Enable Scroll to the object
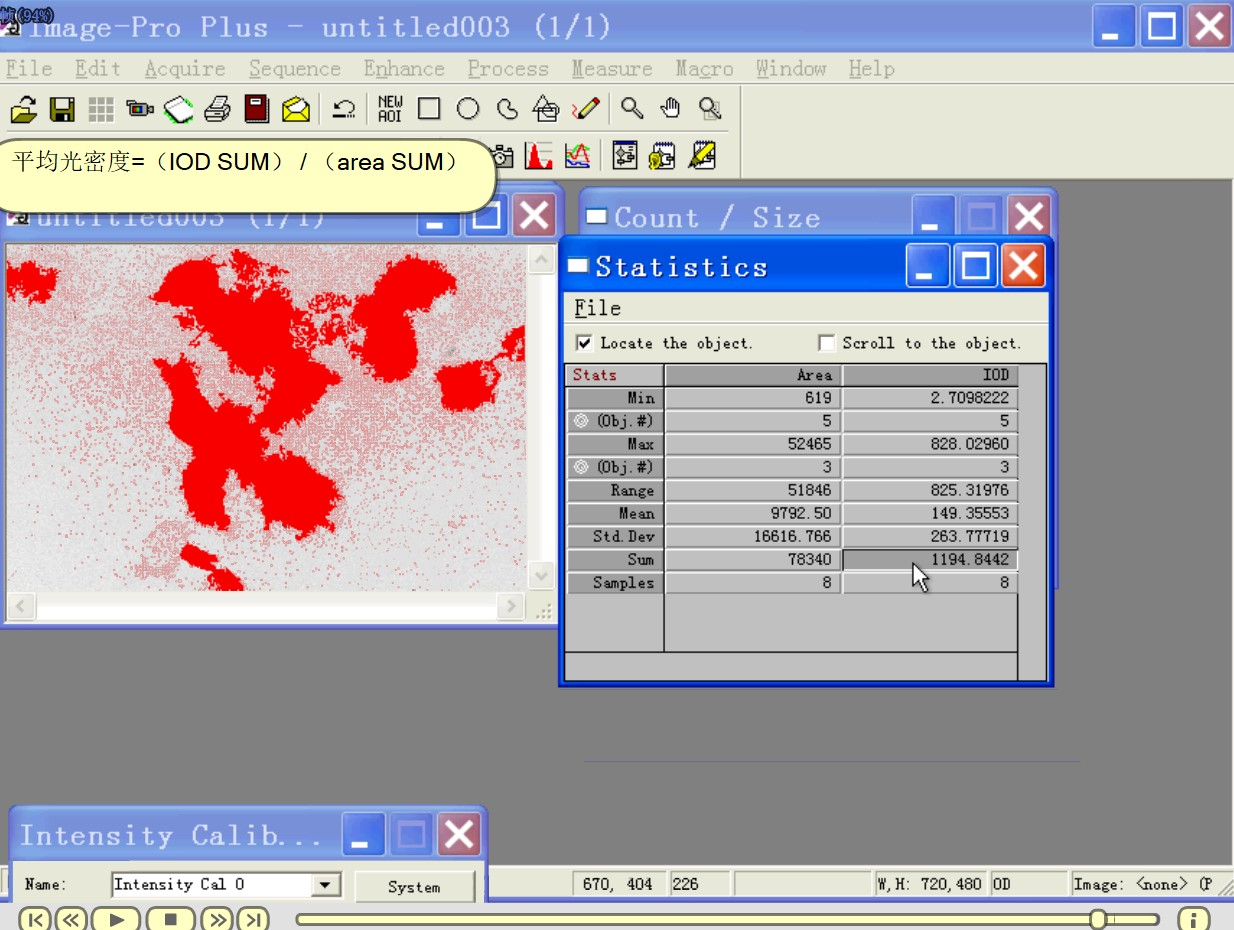Viewport: 1234px width, 930px height. click(826, 343)
